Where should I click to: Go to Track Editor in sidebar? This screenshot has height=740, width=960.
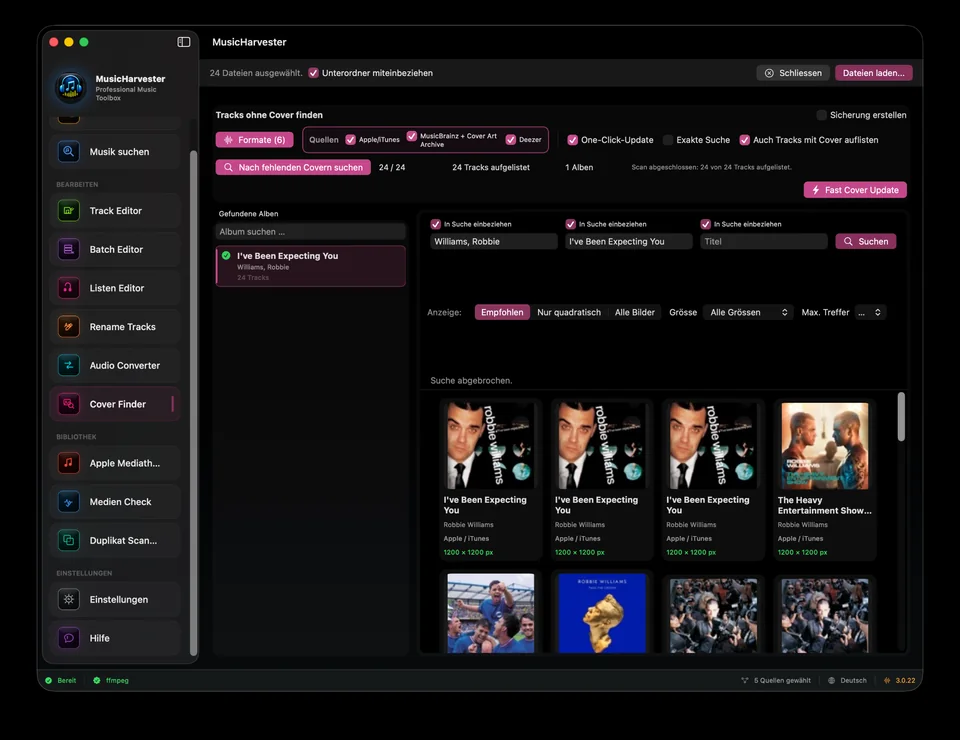tap(115, 211)
